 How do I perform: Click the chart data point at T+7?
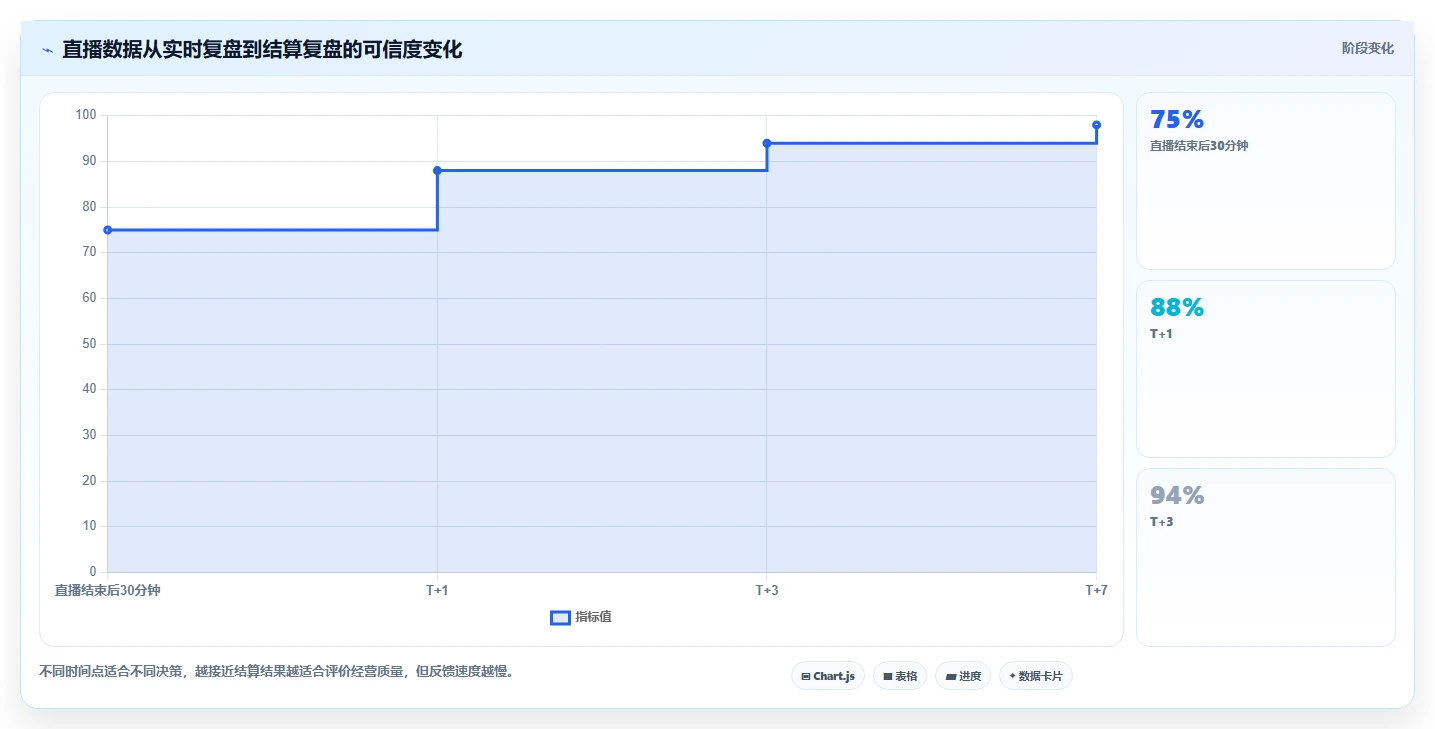pyautogui.click(x=1097, y=125)
